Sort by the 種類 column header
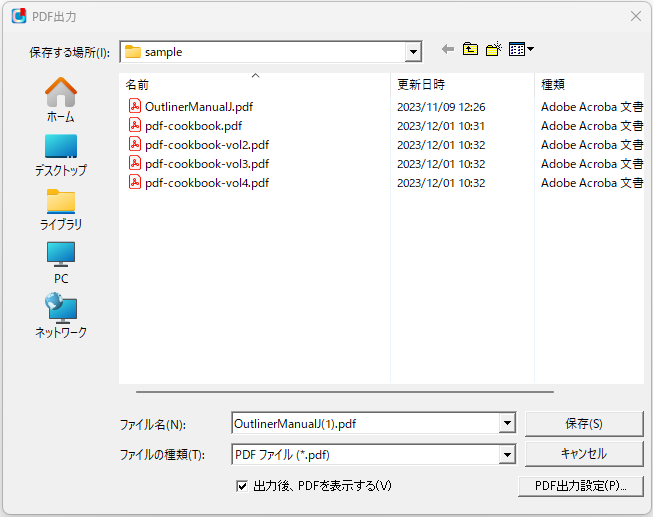 click(x=589, y=85)
